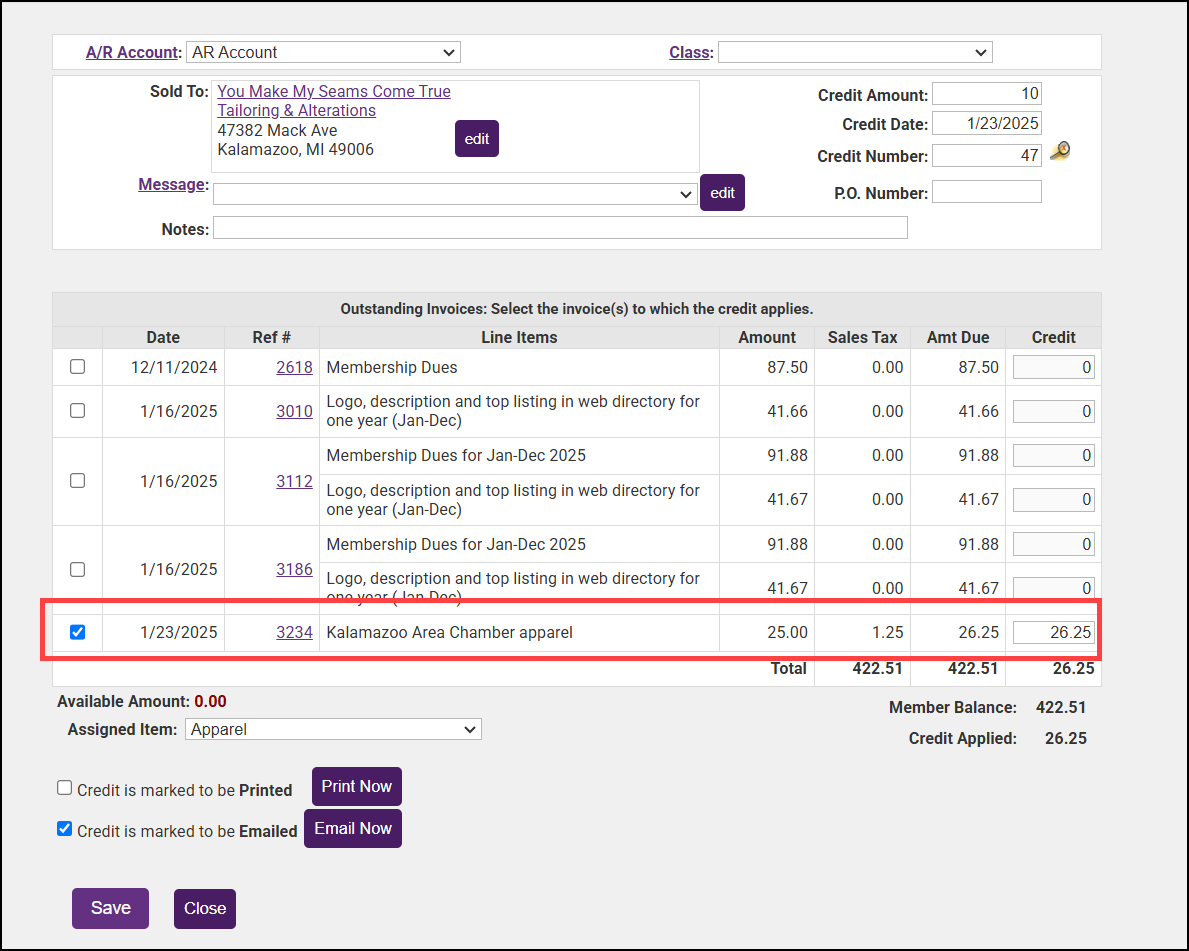The width and height of the screenshot is (1189, 951).
Task: Click the Save button
Action: (x=110, y=908)
